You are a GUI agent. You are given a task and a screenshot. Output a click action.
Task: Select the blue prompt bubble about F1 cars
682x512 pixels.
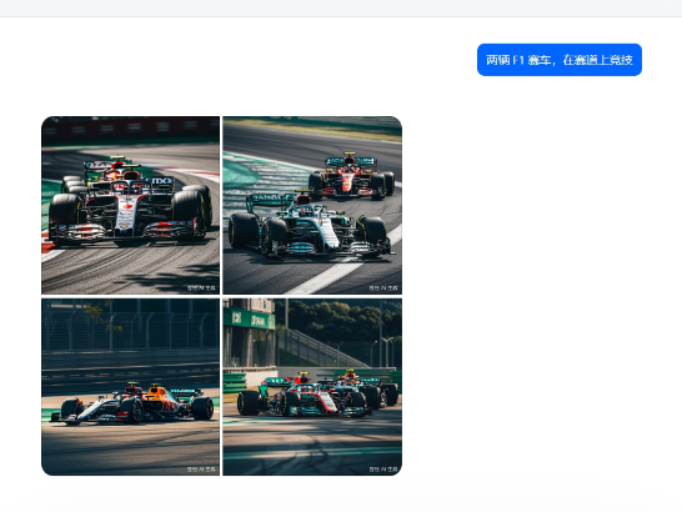click(x=559, y=60)
